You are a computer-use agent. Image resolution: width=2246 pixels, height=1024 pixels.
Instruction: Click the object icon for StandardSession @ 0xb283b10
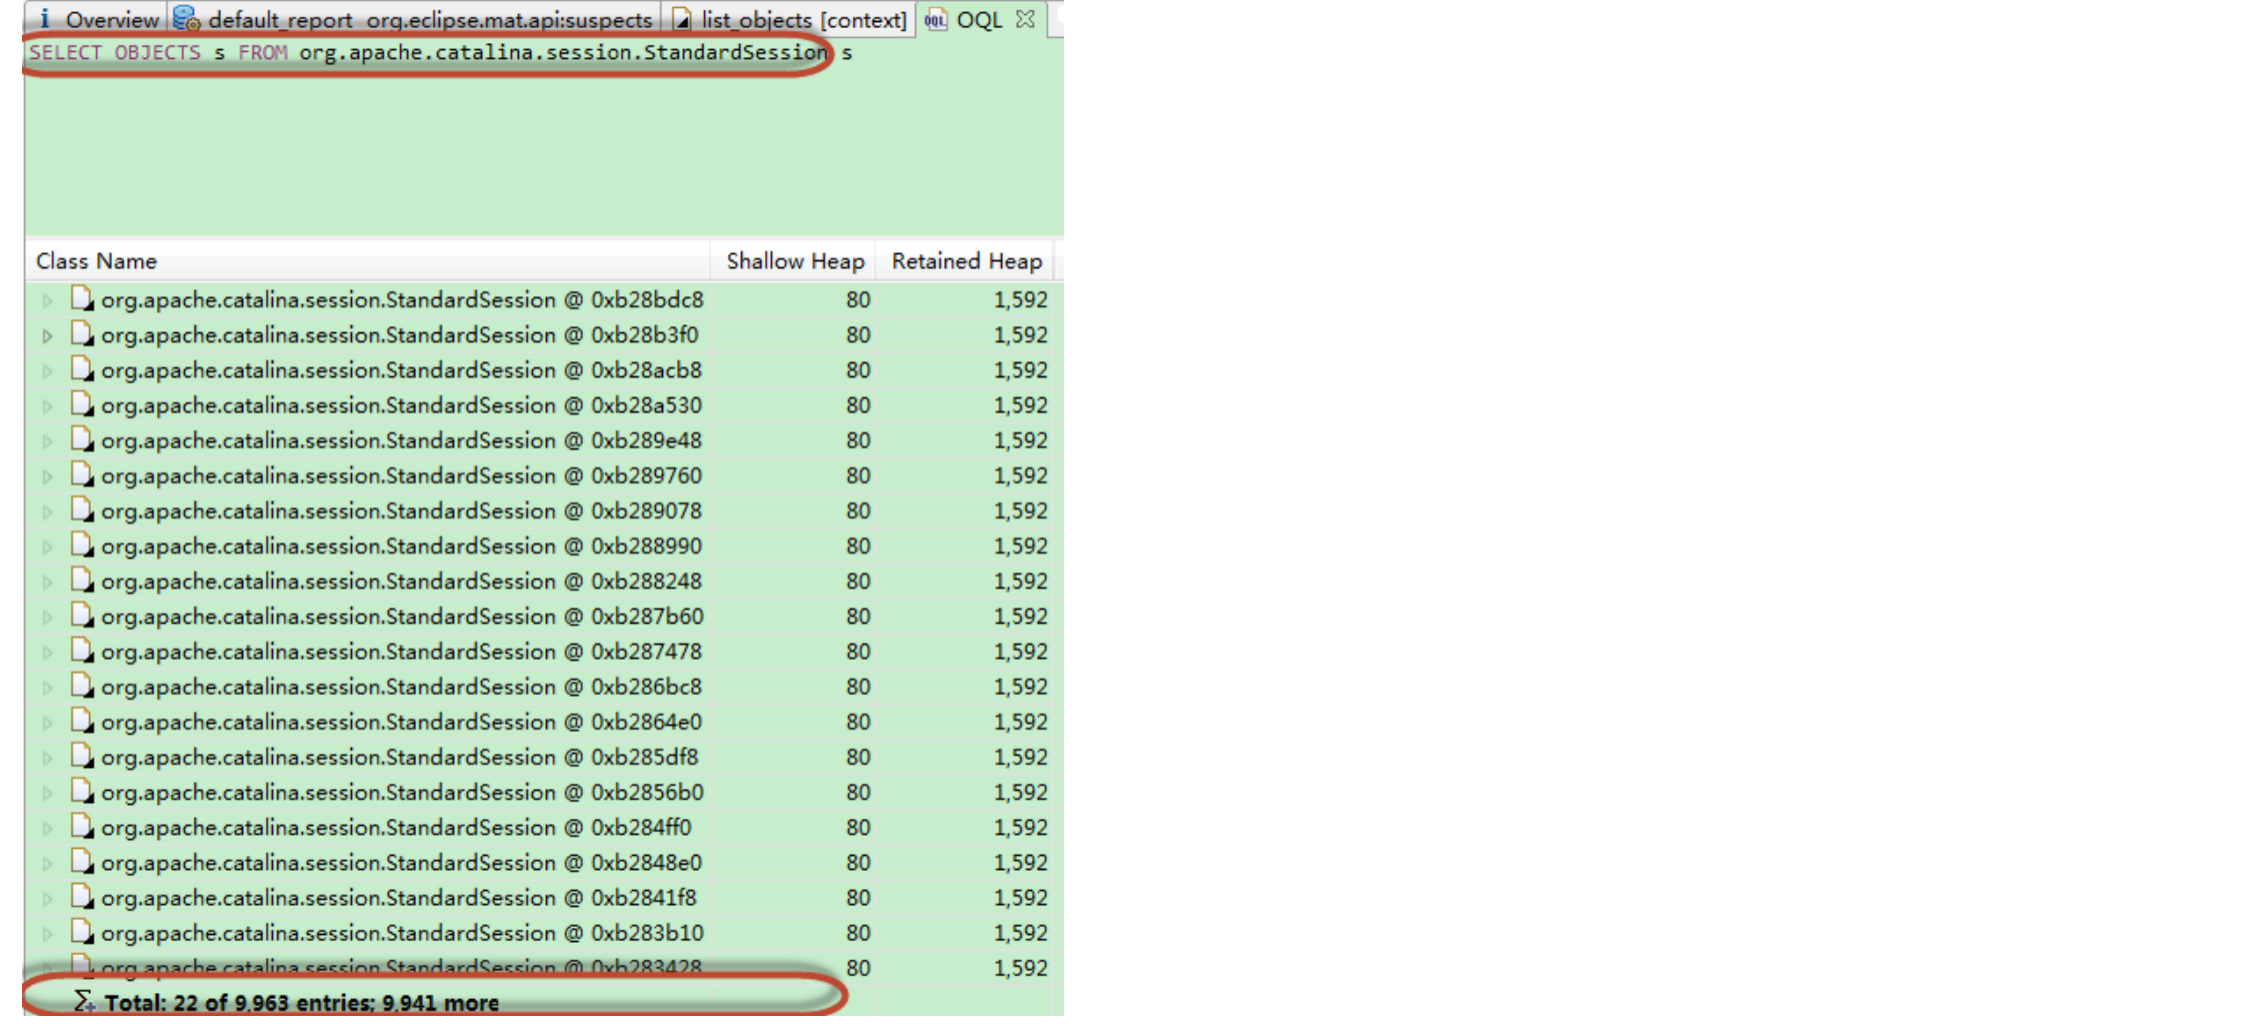click(82, 932)
